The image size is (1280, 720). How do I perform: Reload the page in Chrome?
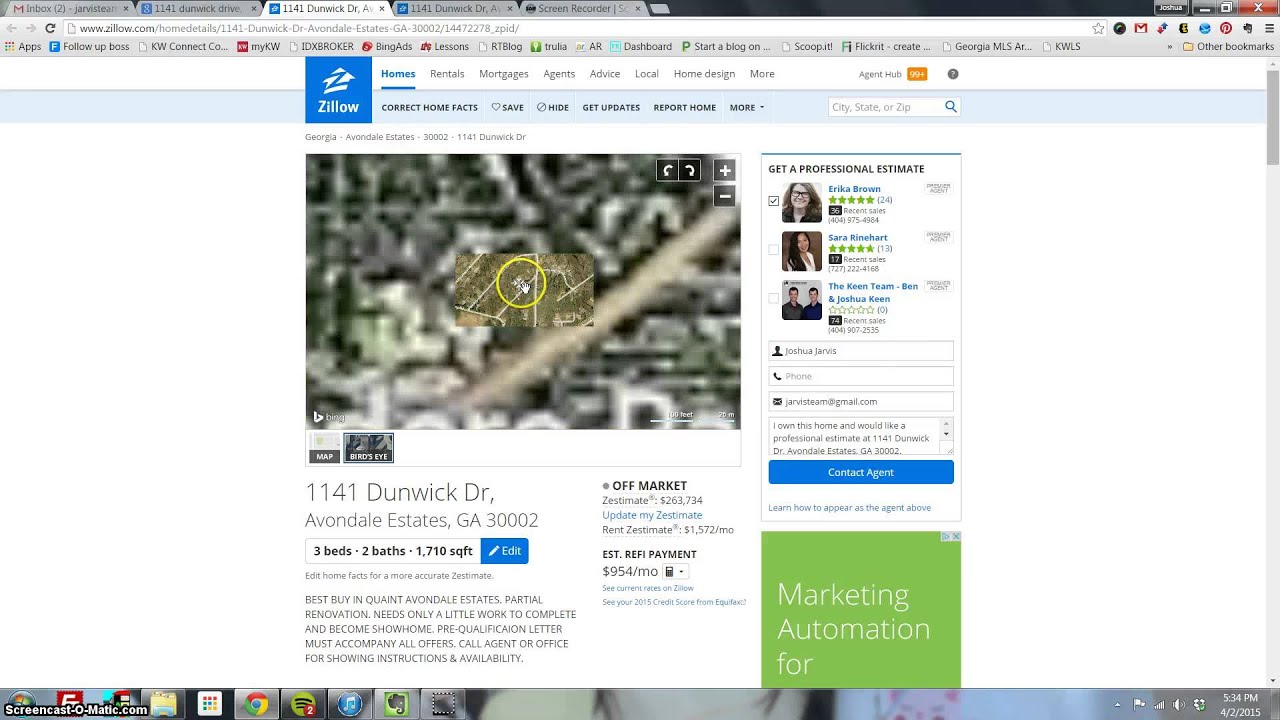pos(50,28)
